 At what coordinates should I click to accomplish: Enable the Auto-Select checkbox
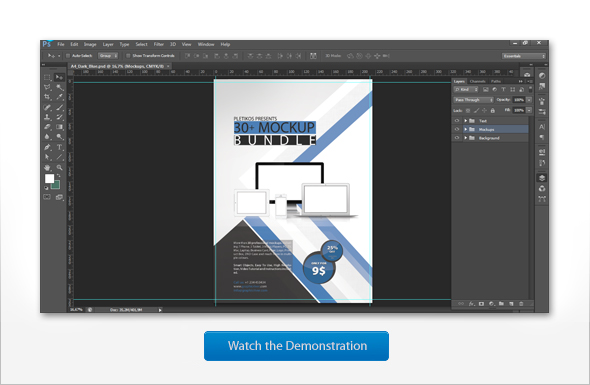tap(68, 56)
